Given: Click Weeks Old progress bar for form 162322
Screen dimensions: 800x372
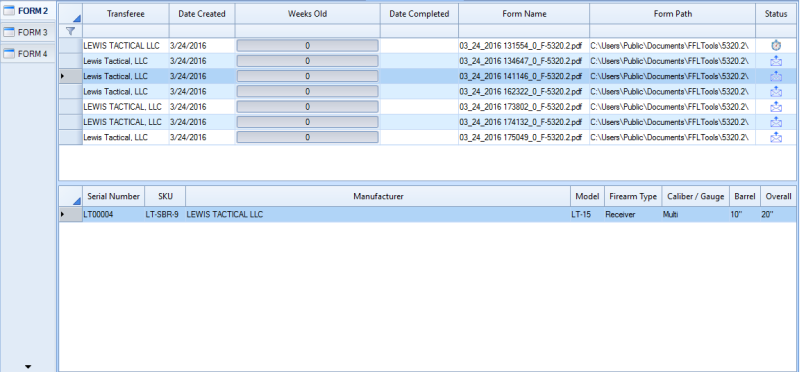Looking at the screenshot, I should click(x=308, y=91).
